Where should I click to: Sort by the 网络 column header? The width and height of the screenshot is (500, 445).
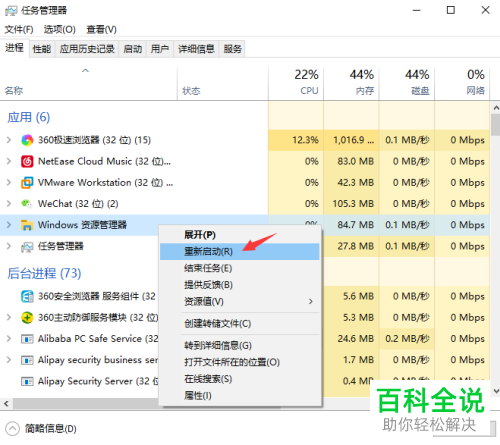462,83
